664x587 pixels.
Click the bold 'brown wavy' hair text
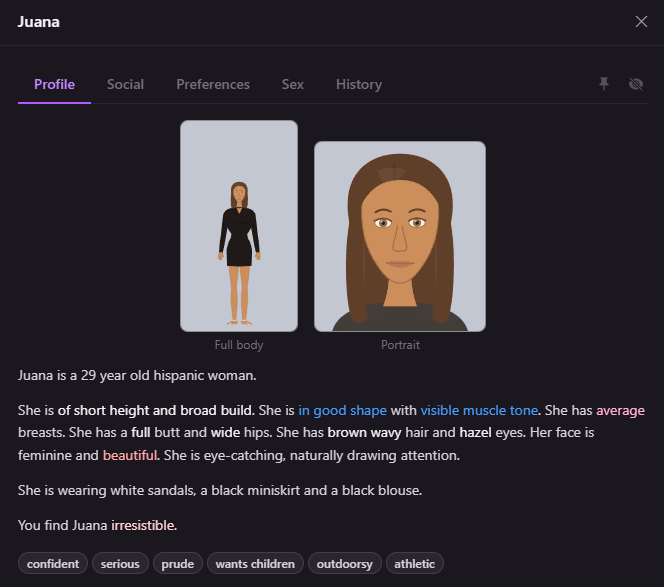(x=364, y=432)
